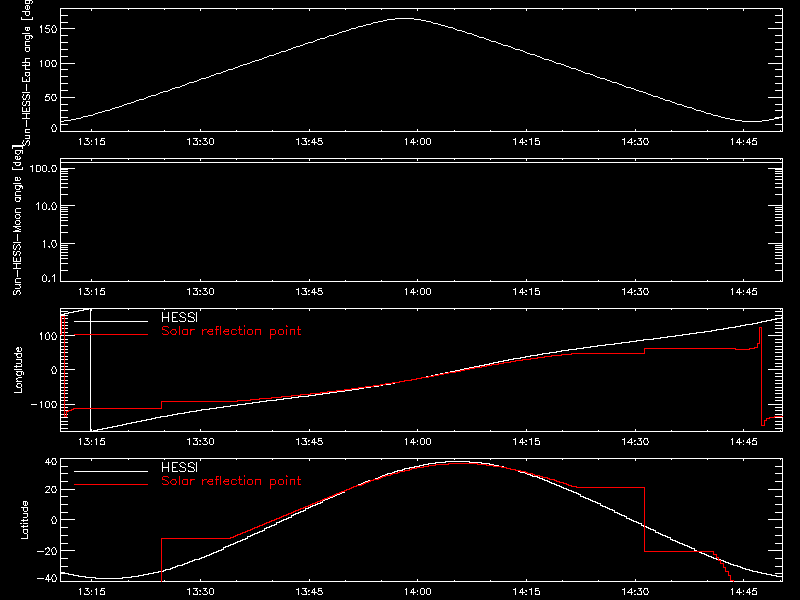
Task: Select the Longitude axis label
Action: (18, 370)
